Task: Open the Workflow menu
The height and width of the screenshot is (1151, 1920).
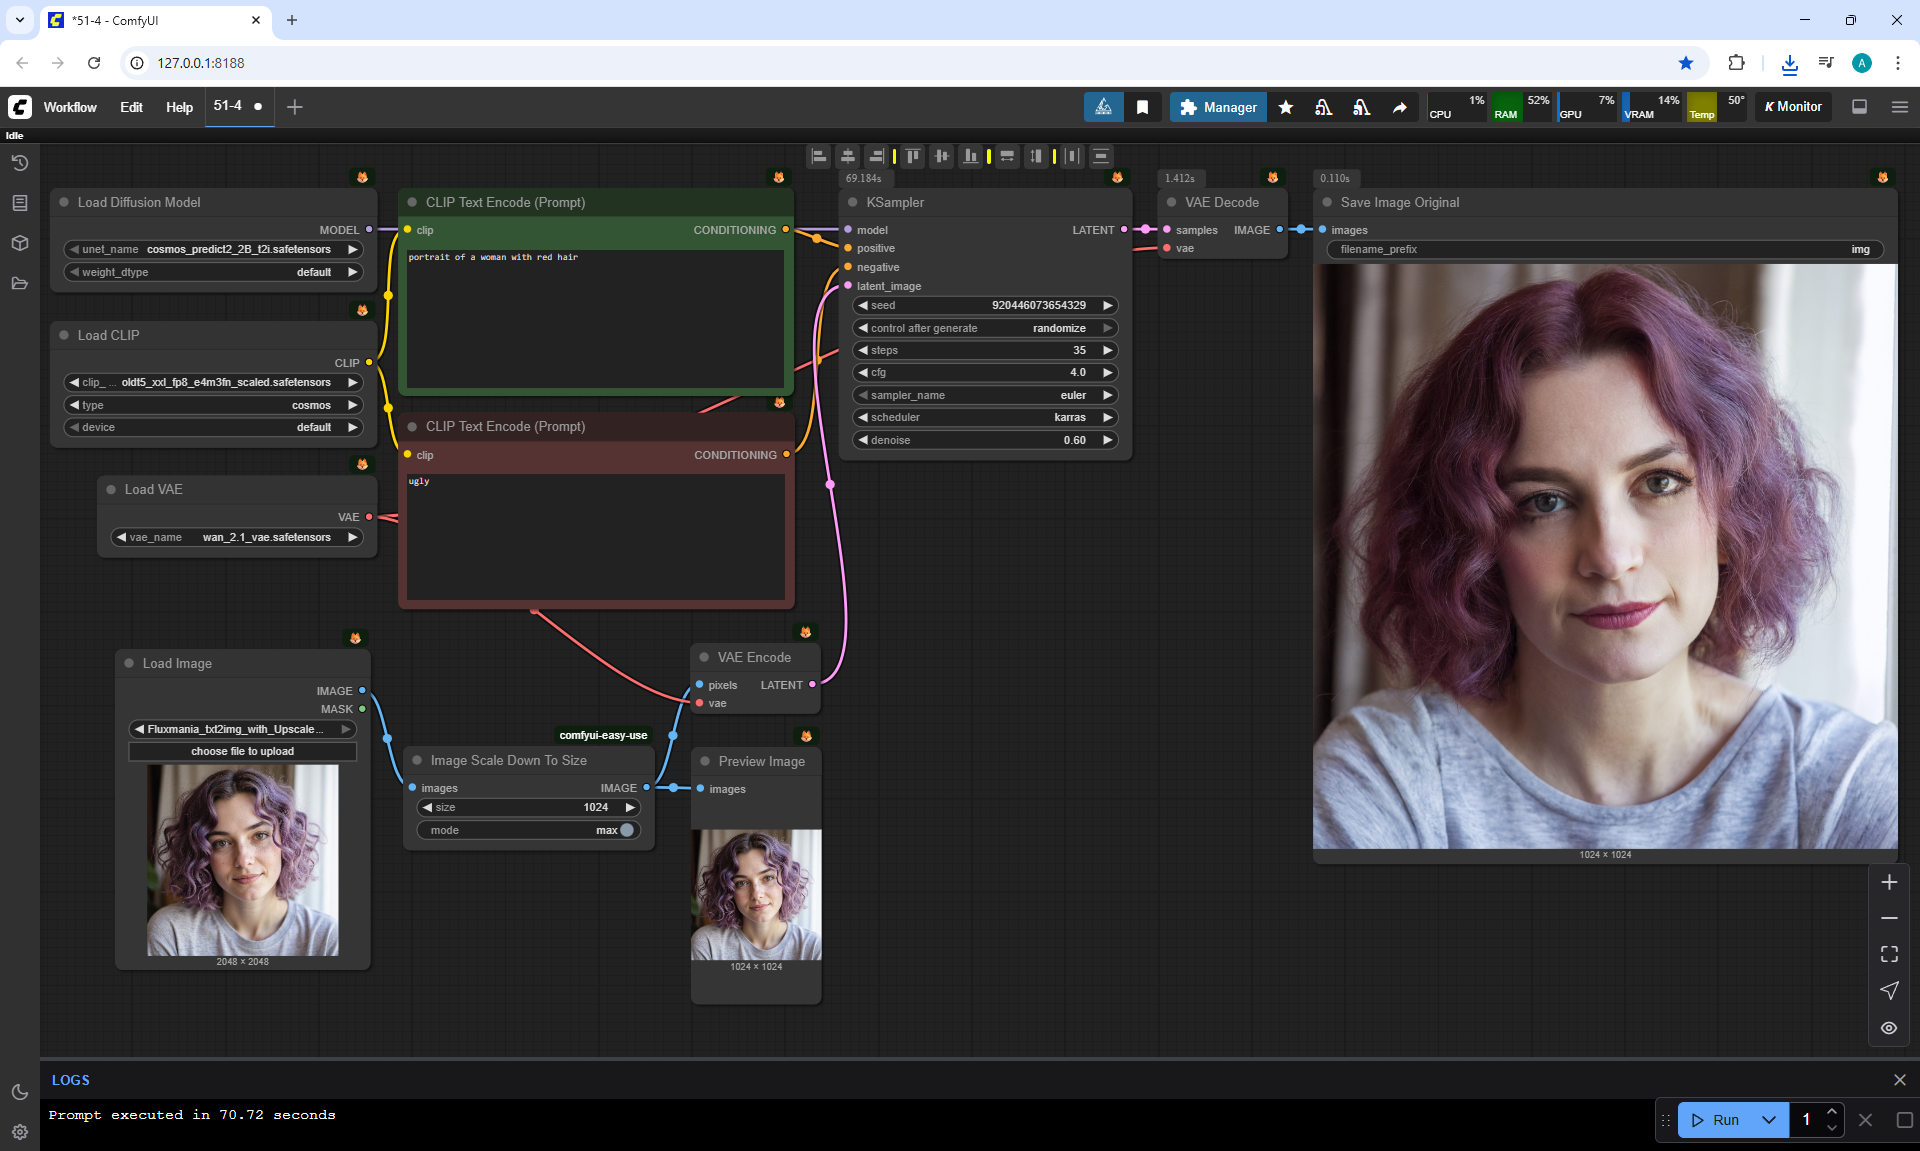Action: tap(70, 107)
